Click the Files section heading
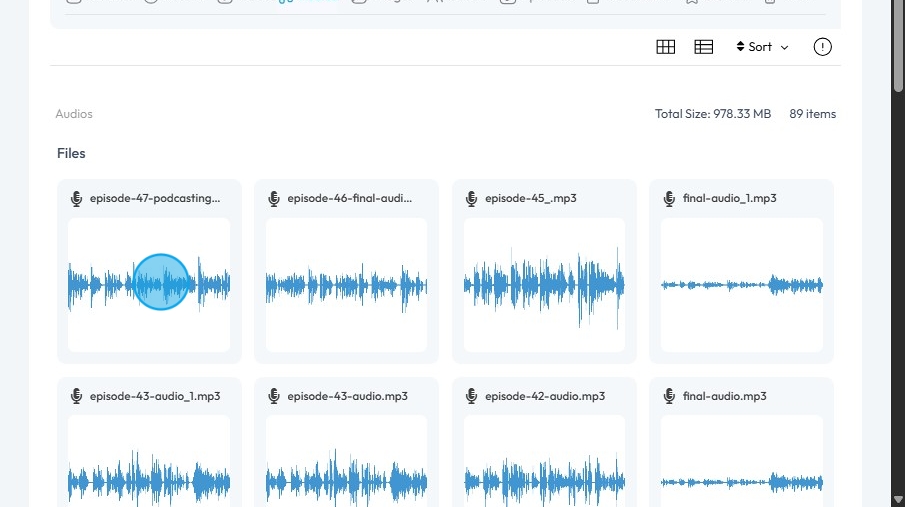The image size is (905, 507). pyautogui.click(x=71, y=153)
